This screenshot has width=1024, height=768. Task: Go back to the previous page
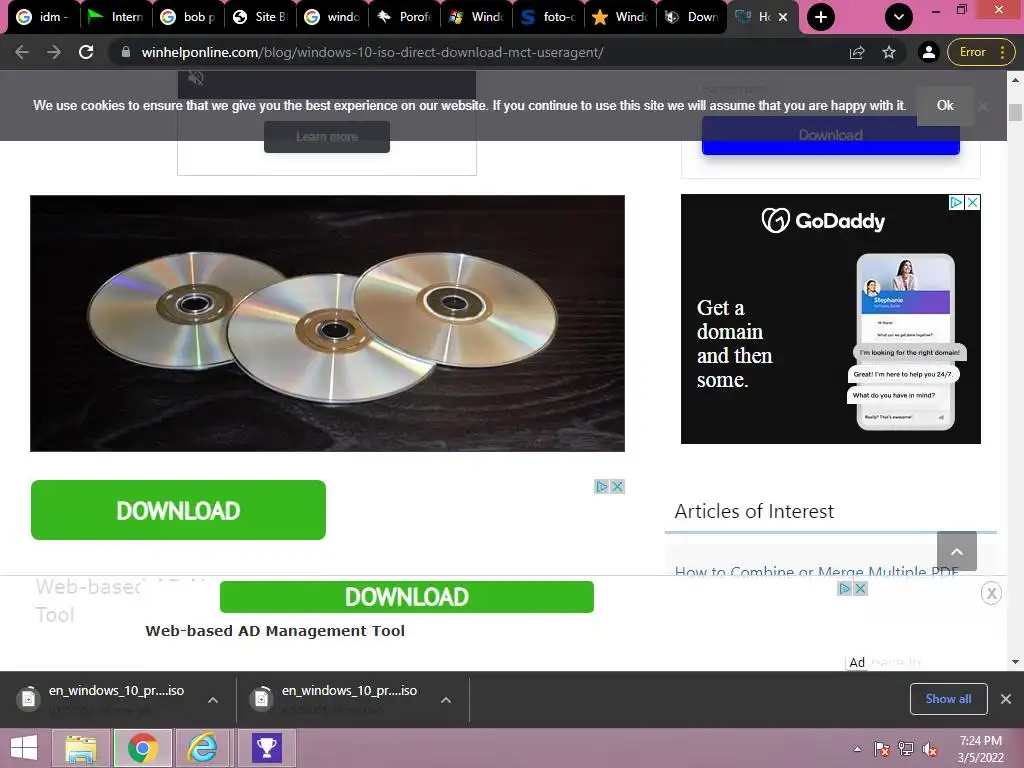(22, 52)
